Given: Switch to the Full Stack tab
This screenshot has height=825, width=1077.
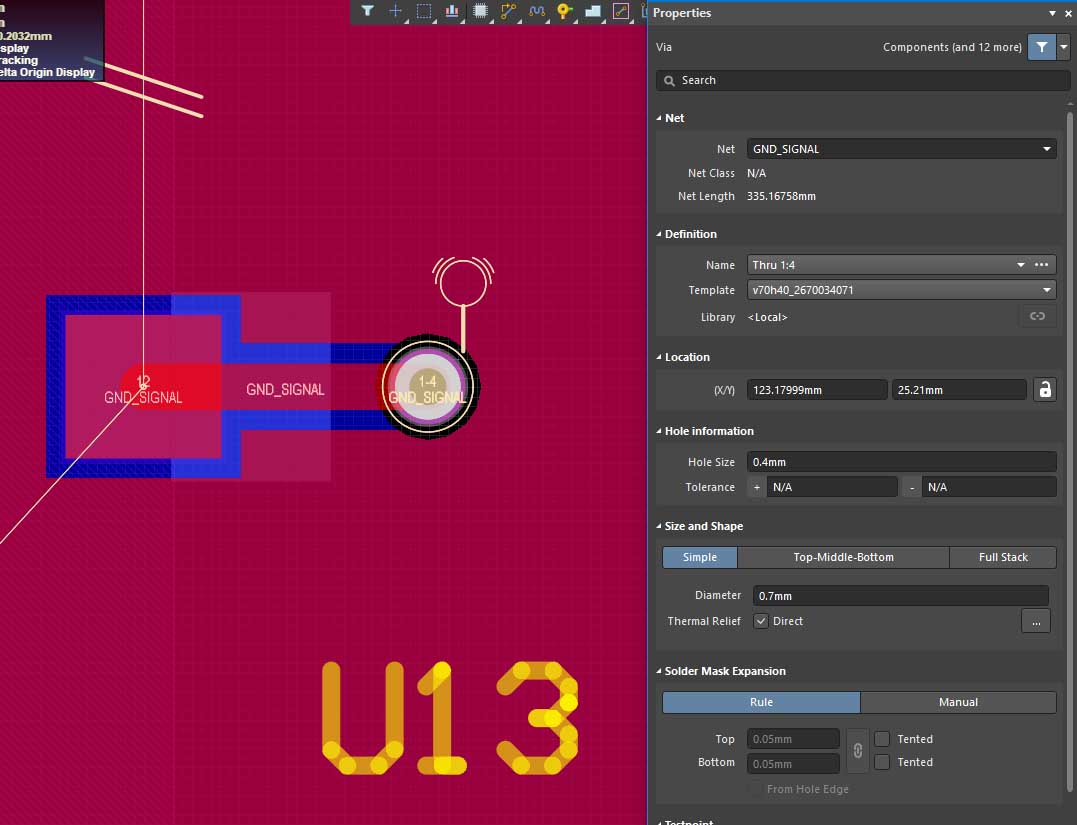Looking at the screenshot, I should pos(1003,557).
